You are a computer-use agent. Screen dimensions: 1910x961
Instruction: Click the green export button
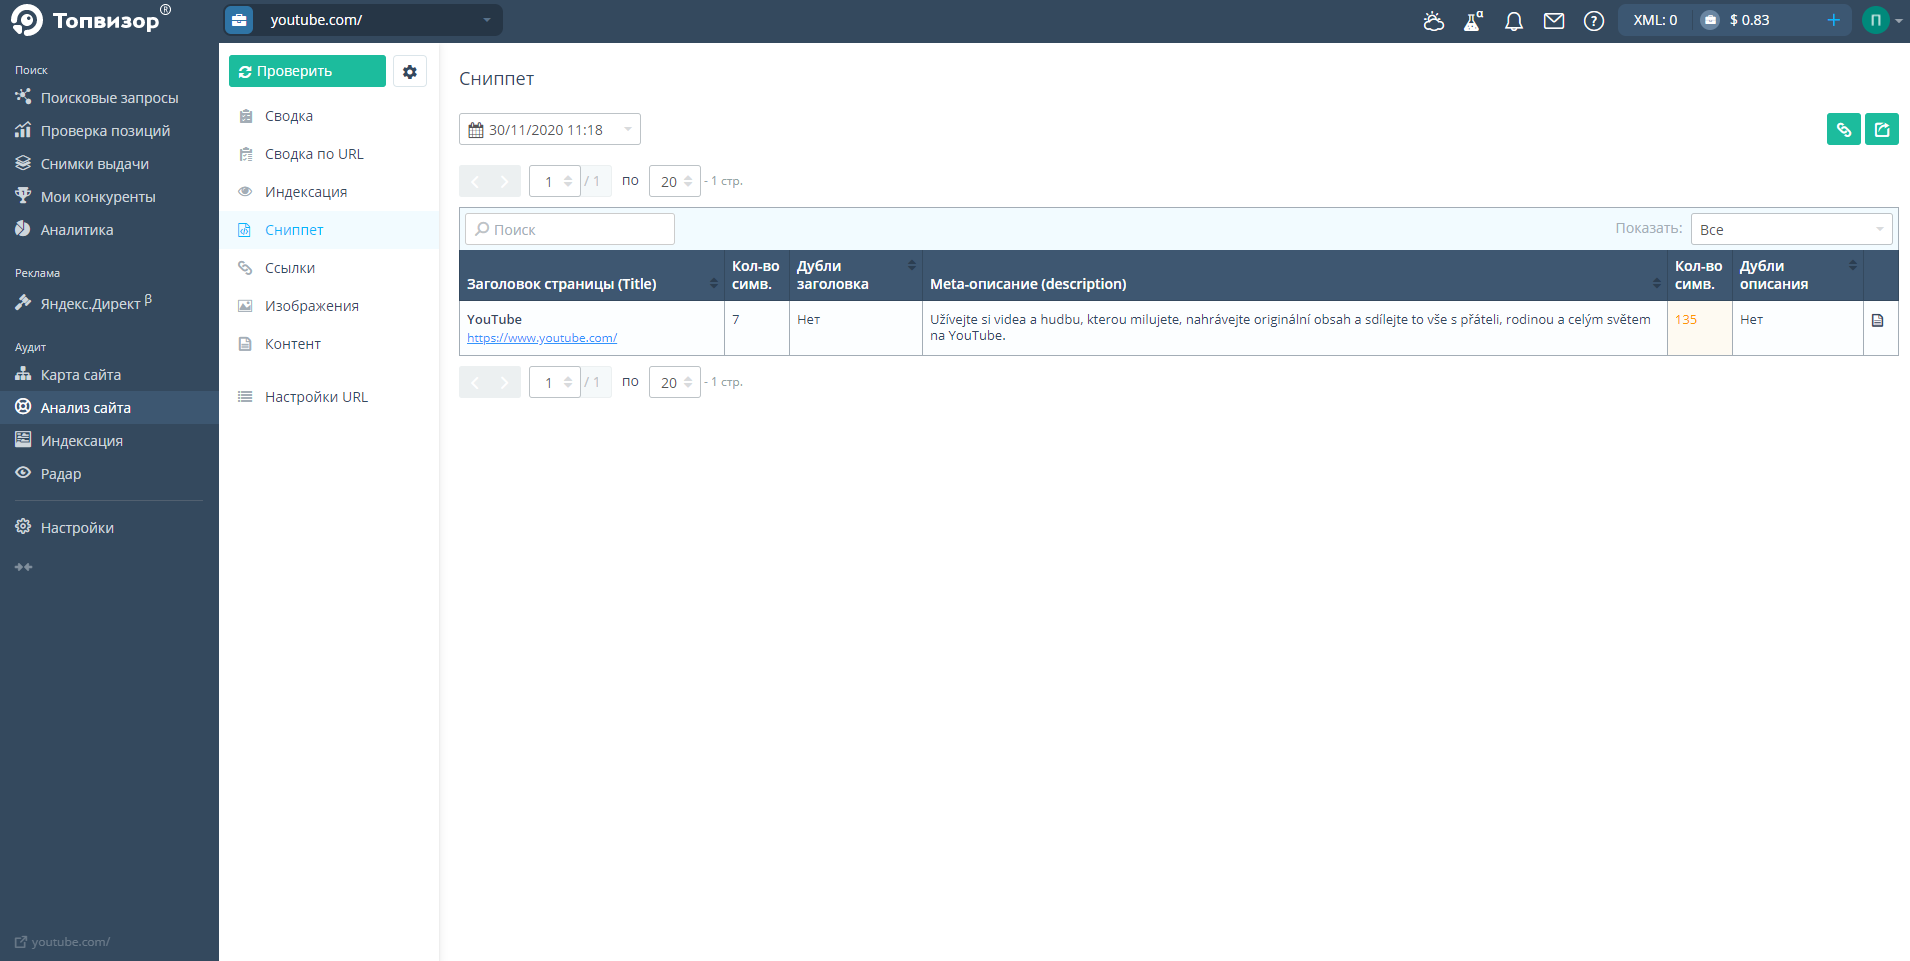(1882, 129)
